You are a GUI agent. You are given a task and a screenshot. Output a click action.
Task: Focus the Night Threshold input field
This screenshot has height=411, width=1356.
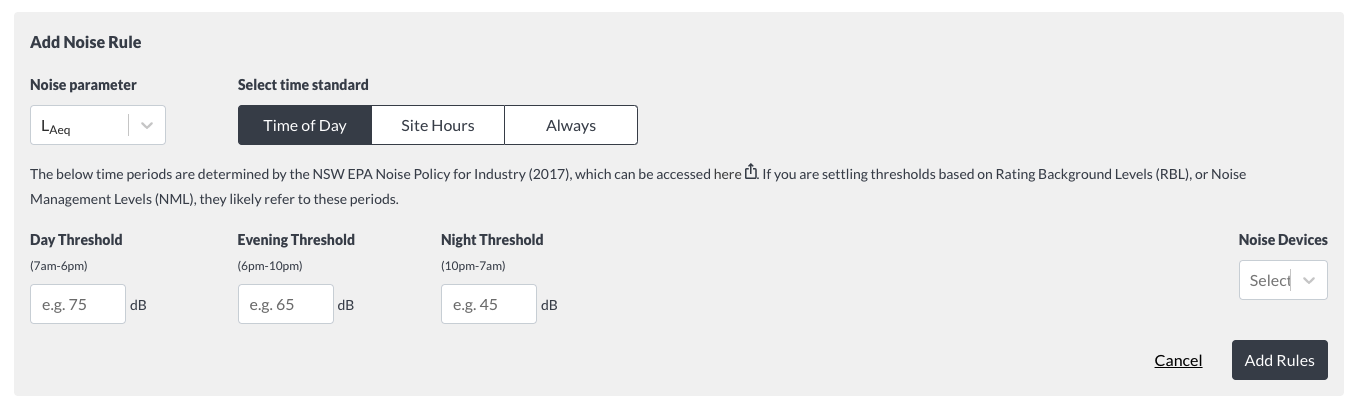(x=489, y=304)
